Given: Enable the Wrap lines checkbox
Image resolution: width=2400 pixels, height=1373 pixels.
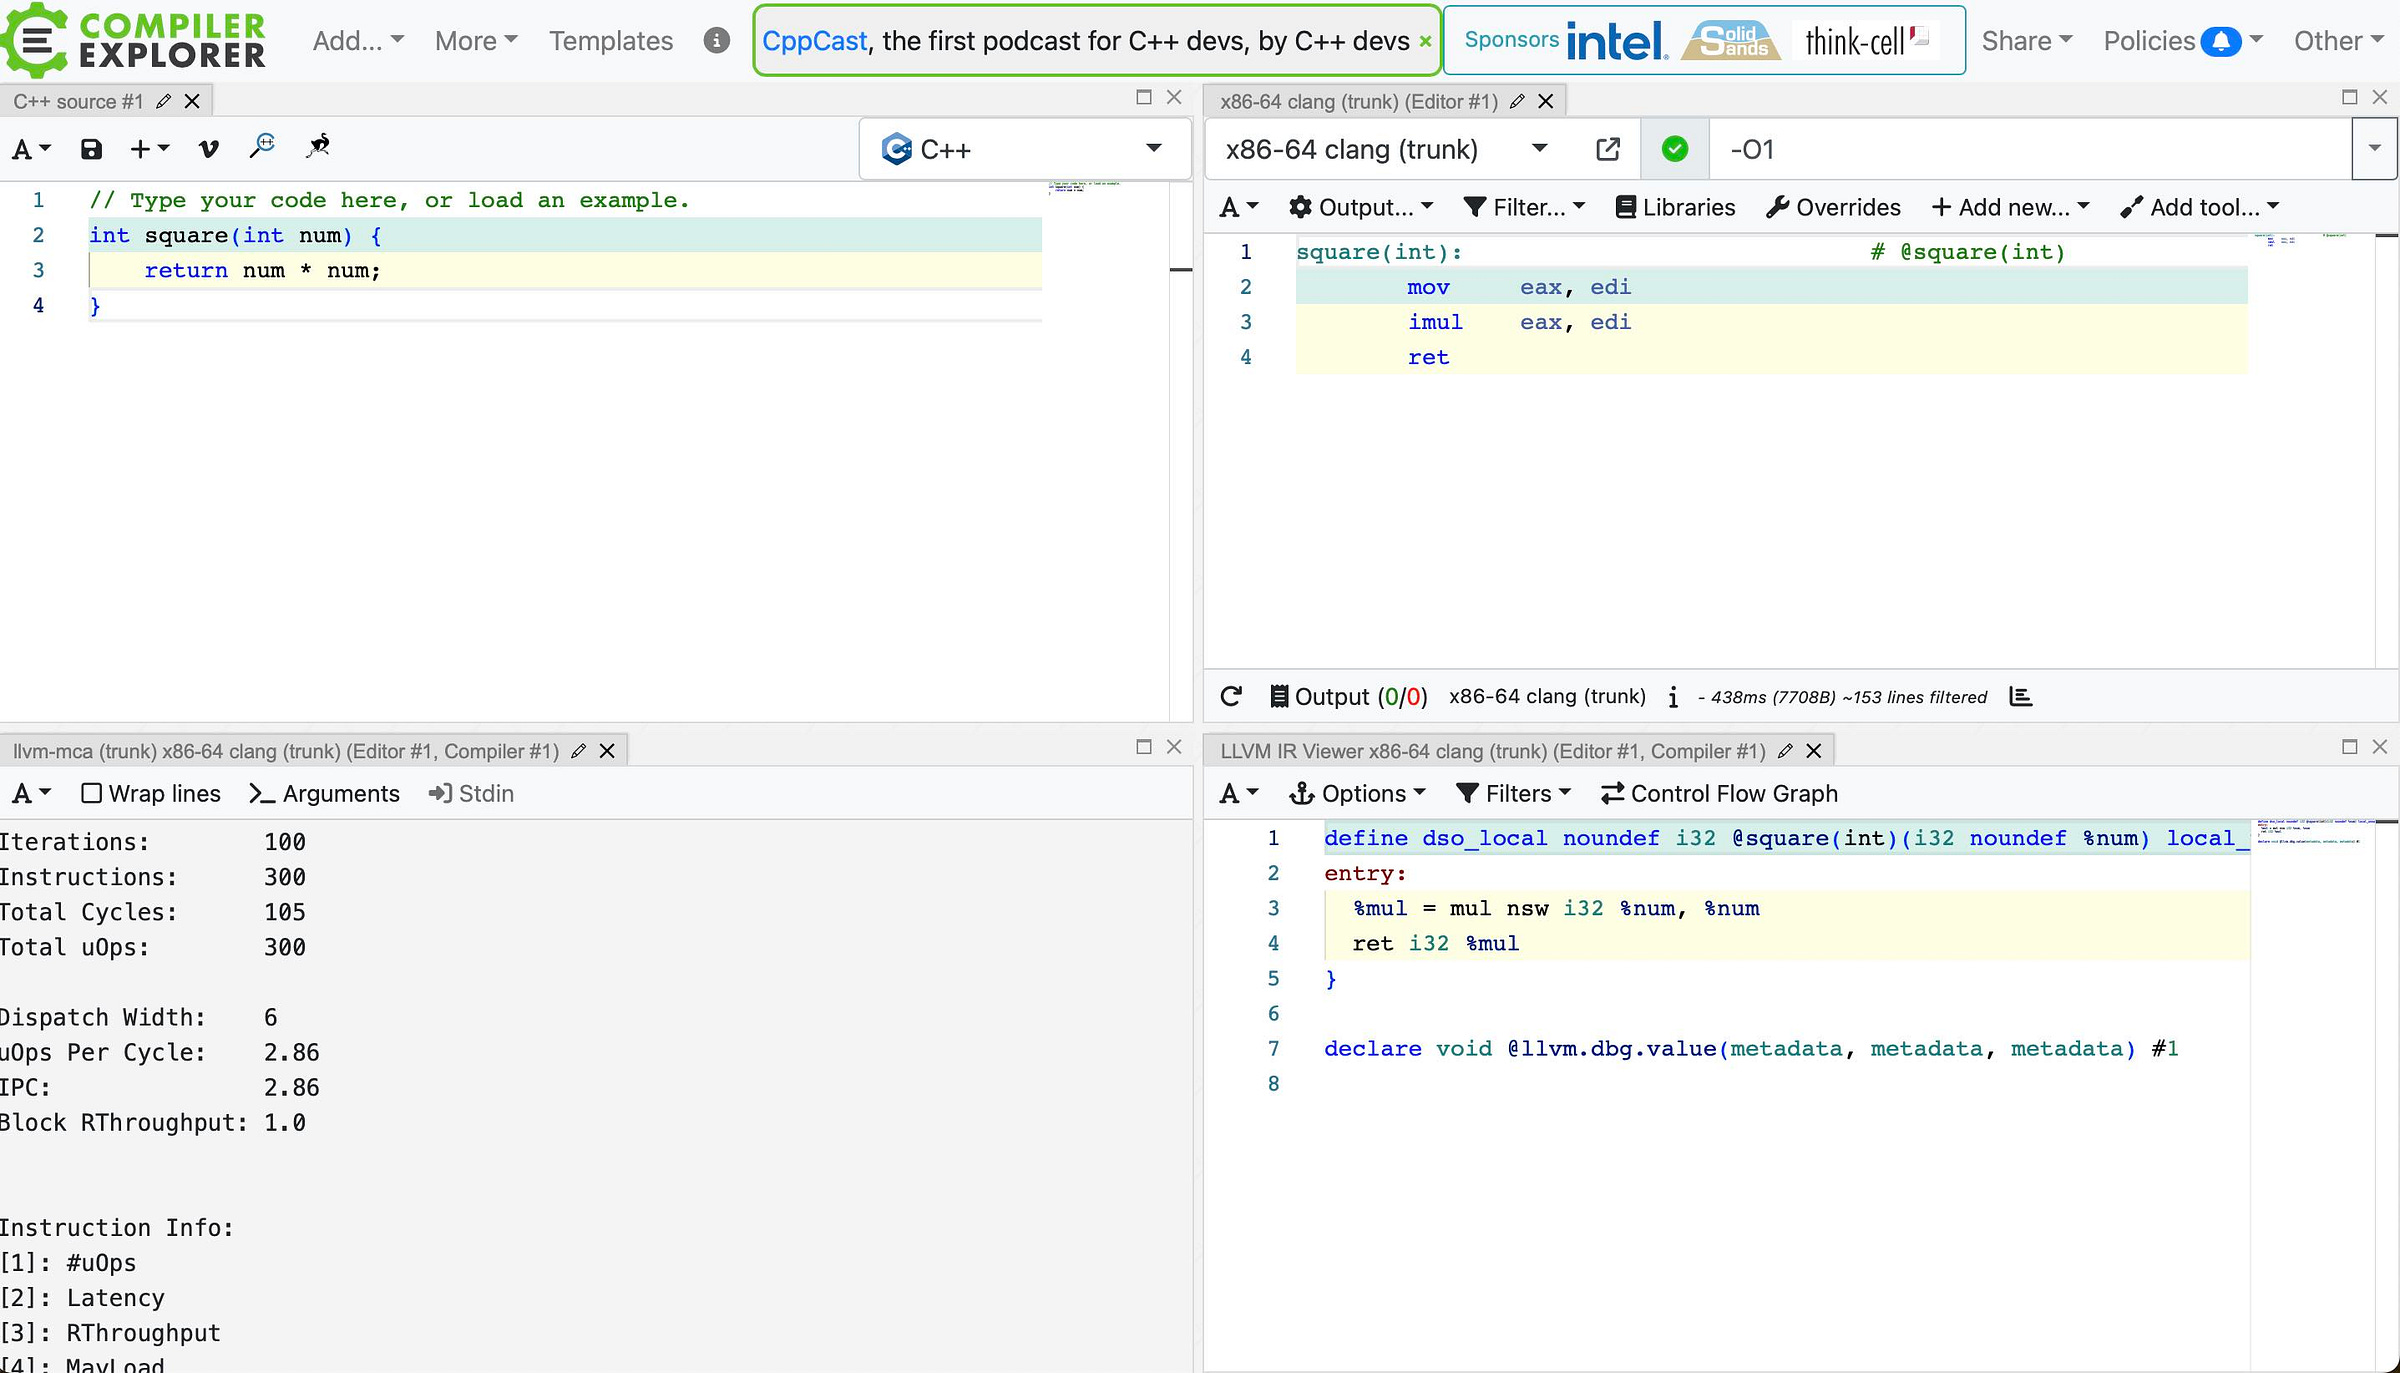Looking at the screenshot, I should coord(91,793).
